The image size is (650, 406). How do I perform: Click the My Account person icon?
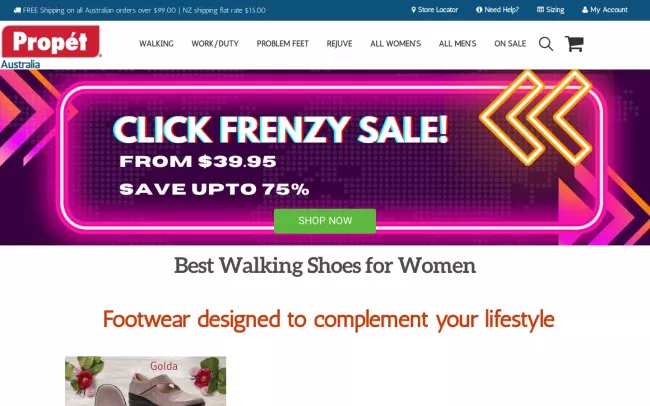pyautogui.click(x=585, y=10)
